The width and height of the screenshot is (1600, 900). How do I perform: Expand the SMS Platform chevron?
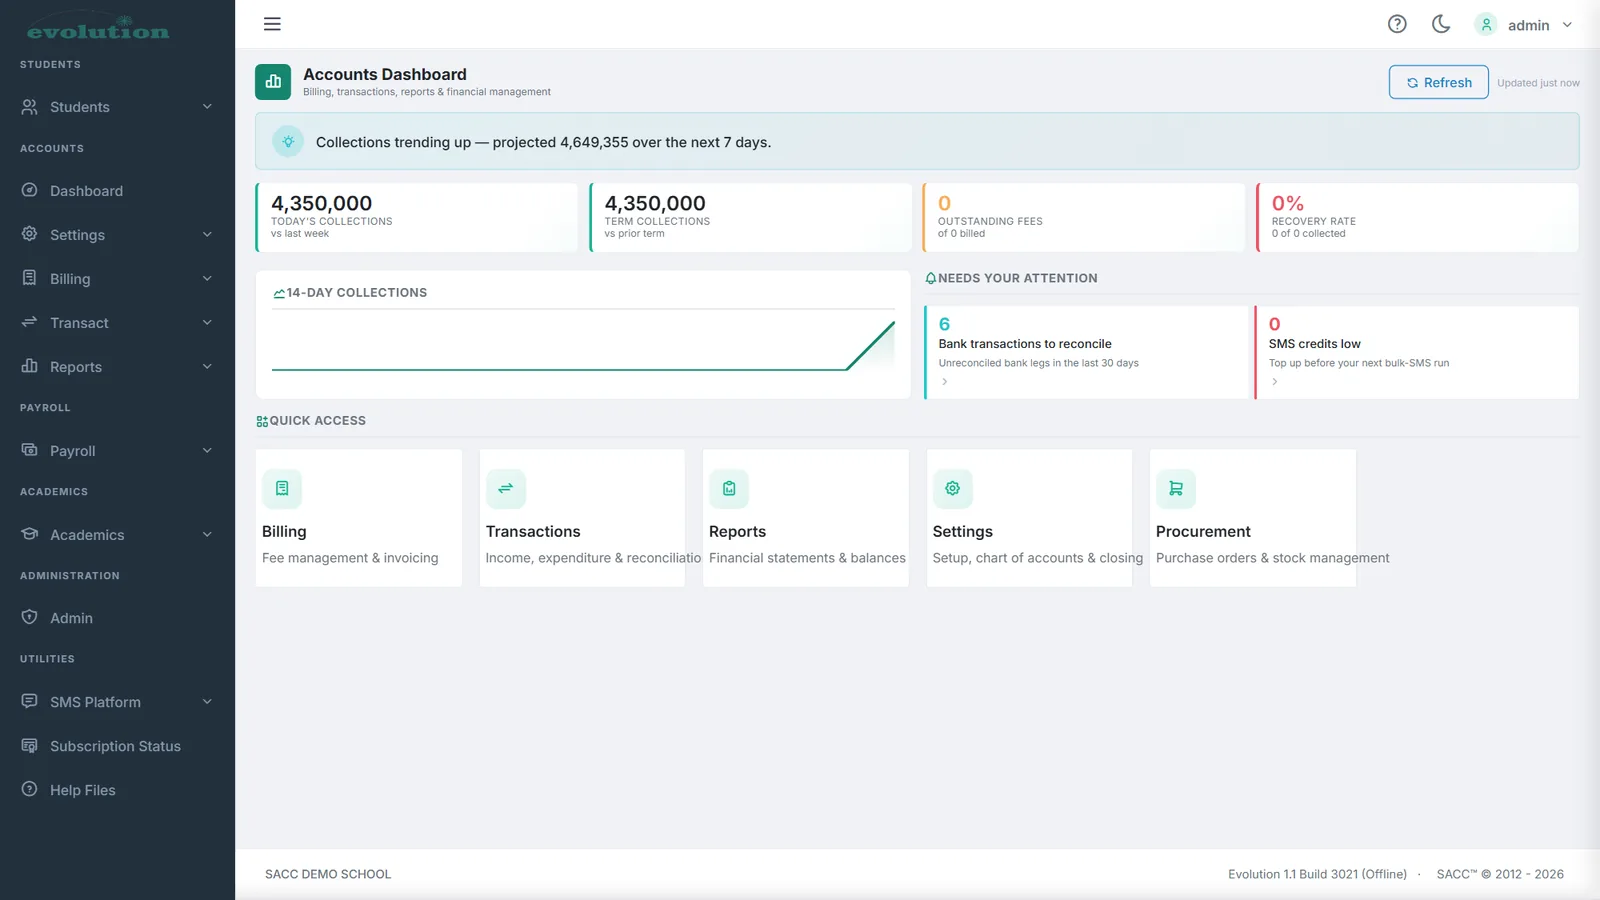(x=207, y=701)
